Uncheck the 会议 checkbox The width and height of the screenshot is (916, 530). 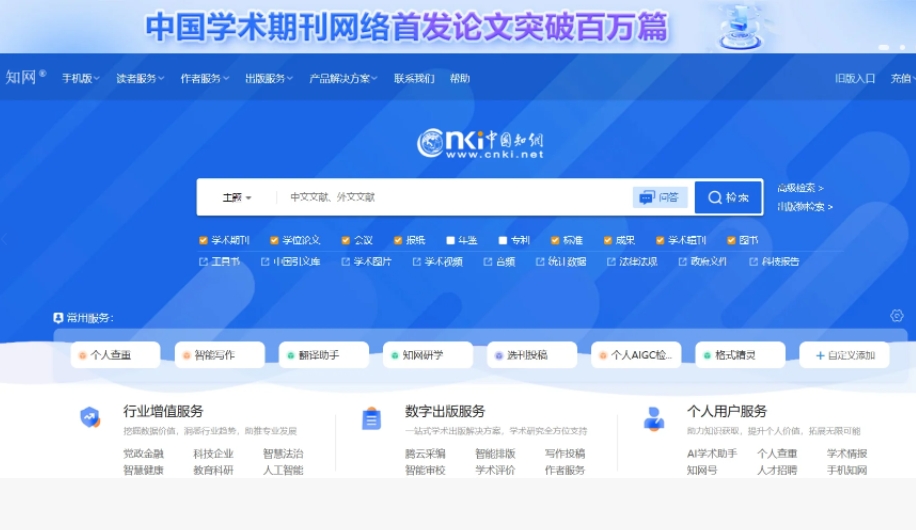coord(345,240)
